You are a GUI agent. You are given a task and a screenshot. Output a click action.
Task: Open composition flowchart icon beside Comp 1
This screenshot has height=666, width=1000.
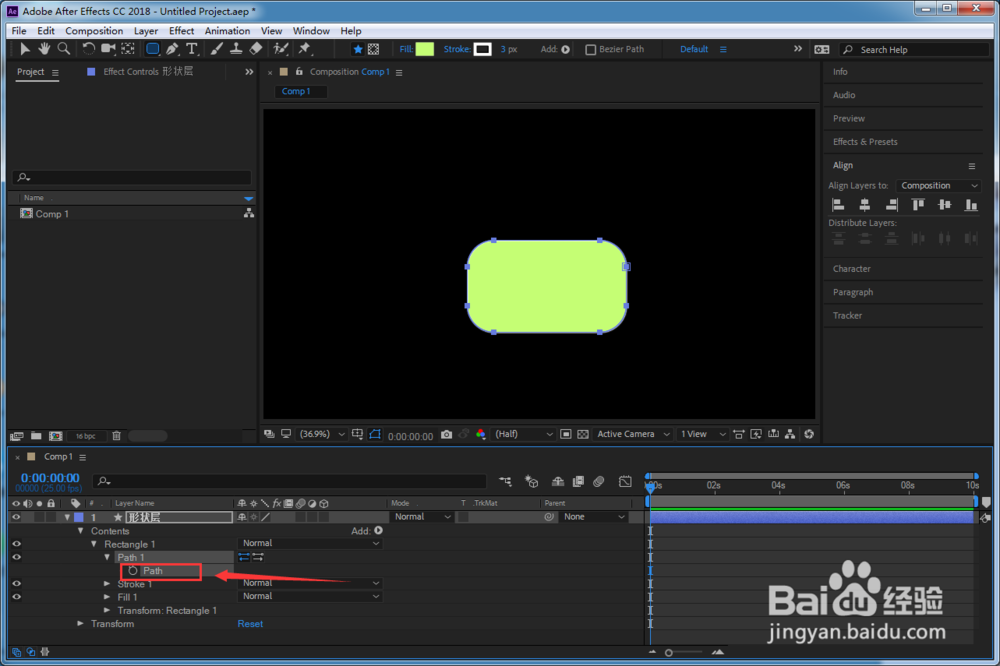pos(249,213)
